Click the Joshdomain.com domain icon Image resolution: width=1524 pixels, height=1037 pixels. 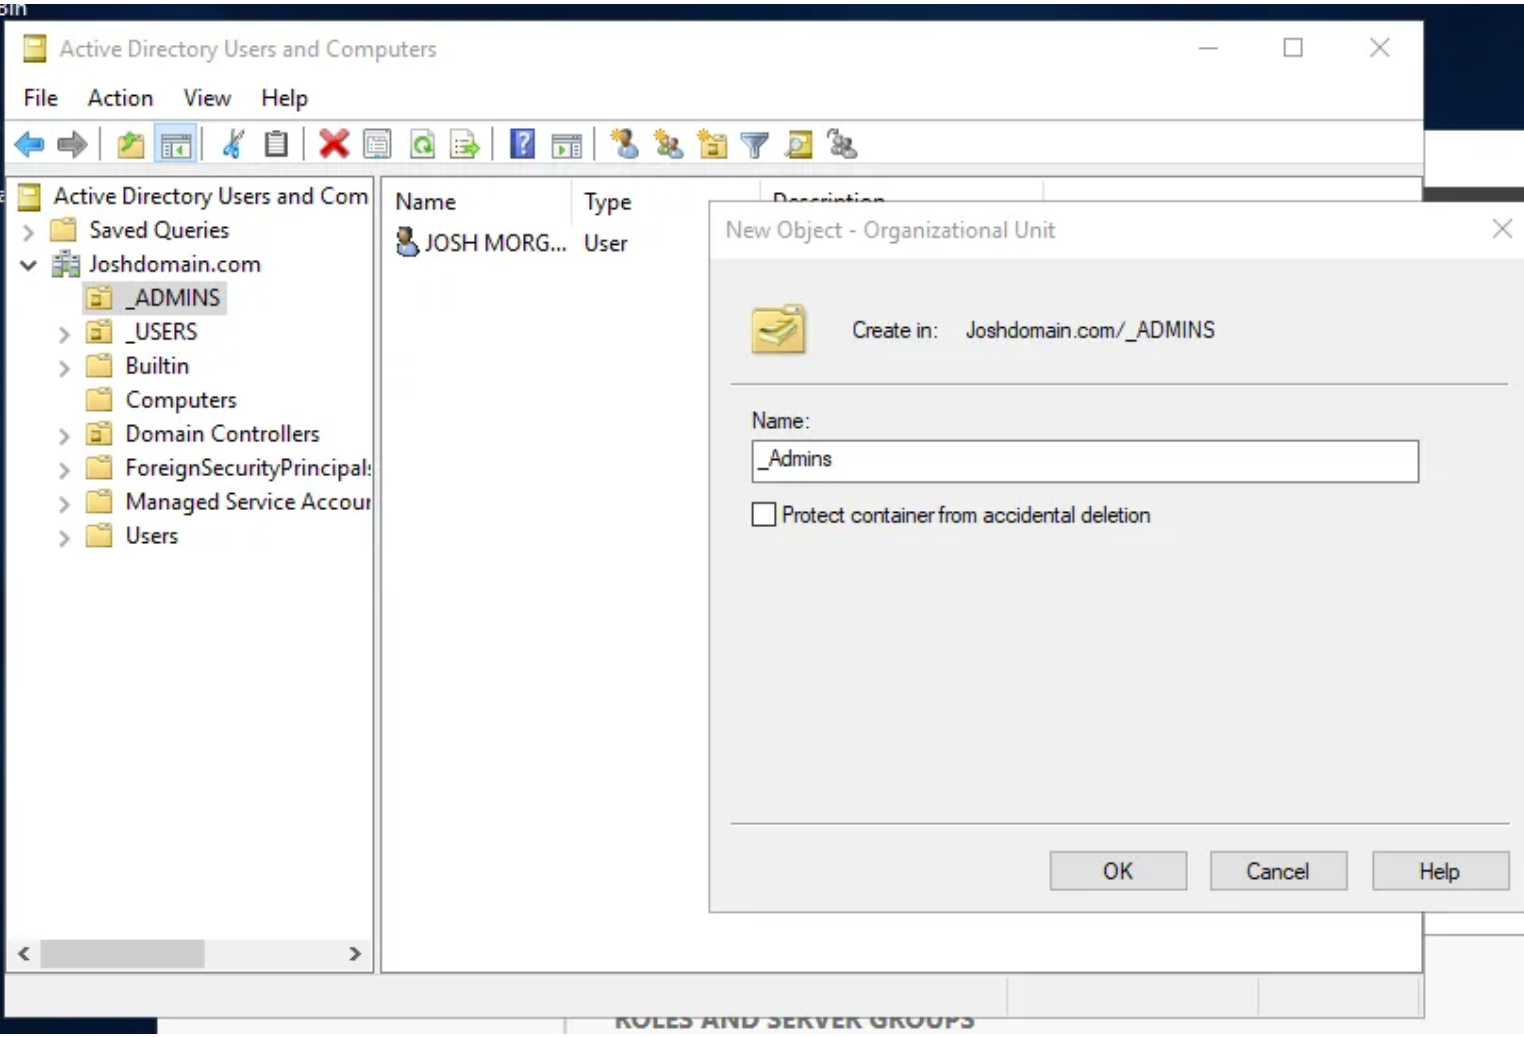(x=66, y=264)
